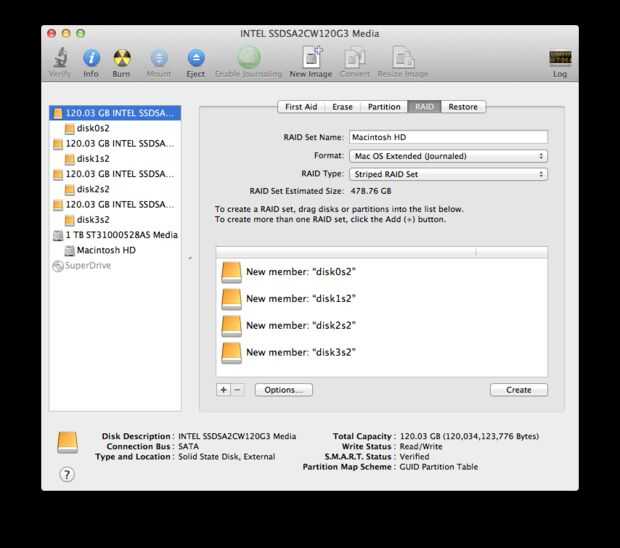Select the first 120.03 GB INTEL SSDSA disk

click(115, 113)
